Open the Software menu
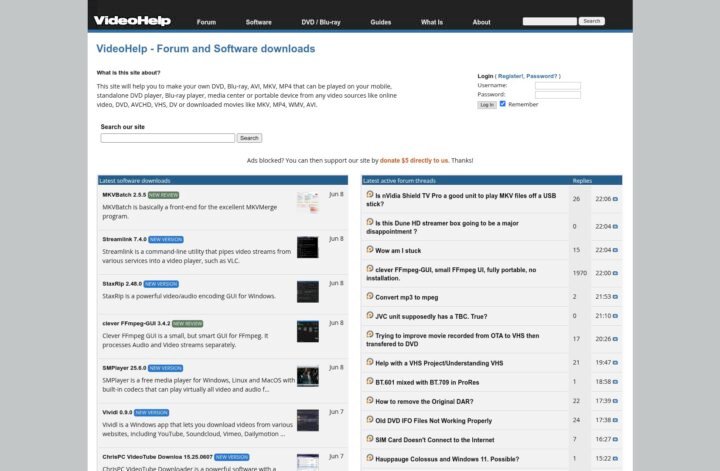720x471 pixels. click(x=259, y=22)
